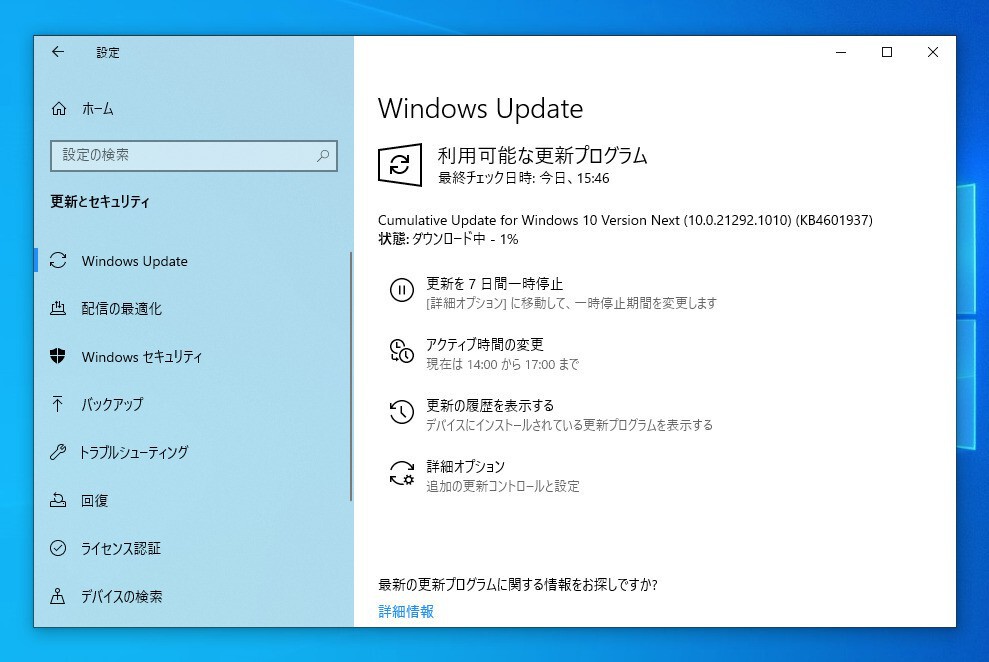Image resolution: width=989 pixels, height=662 pixels.
Task: Go to トラブルシューティング page
Action: point(134,452)
